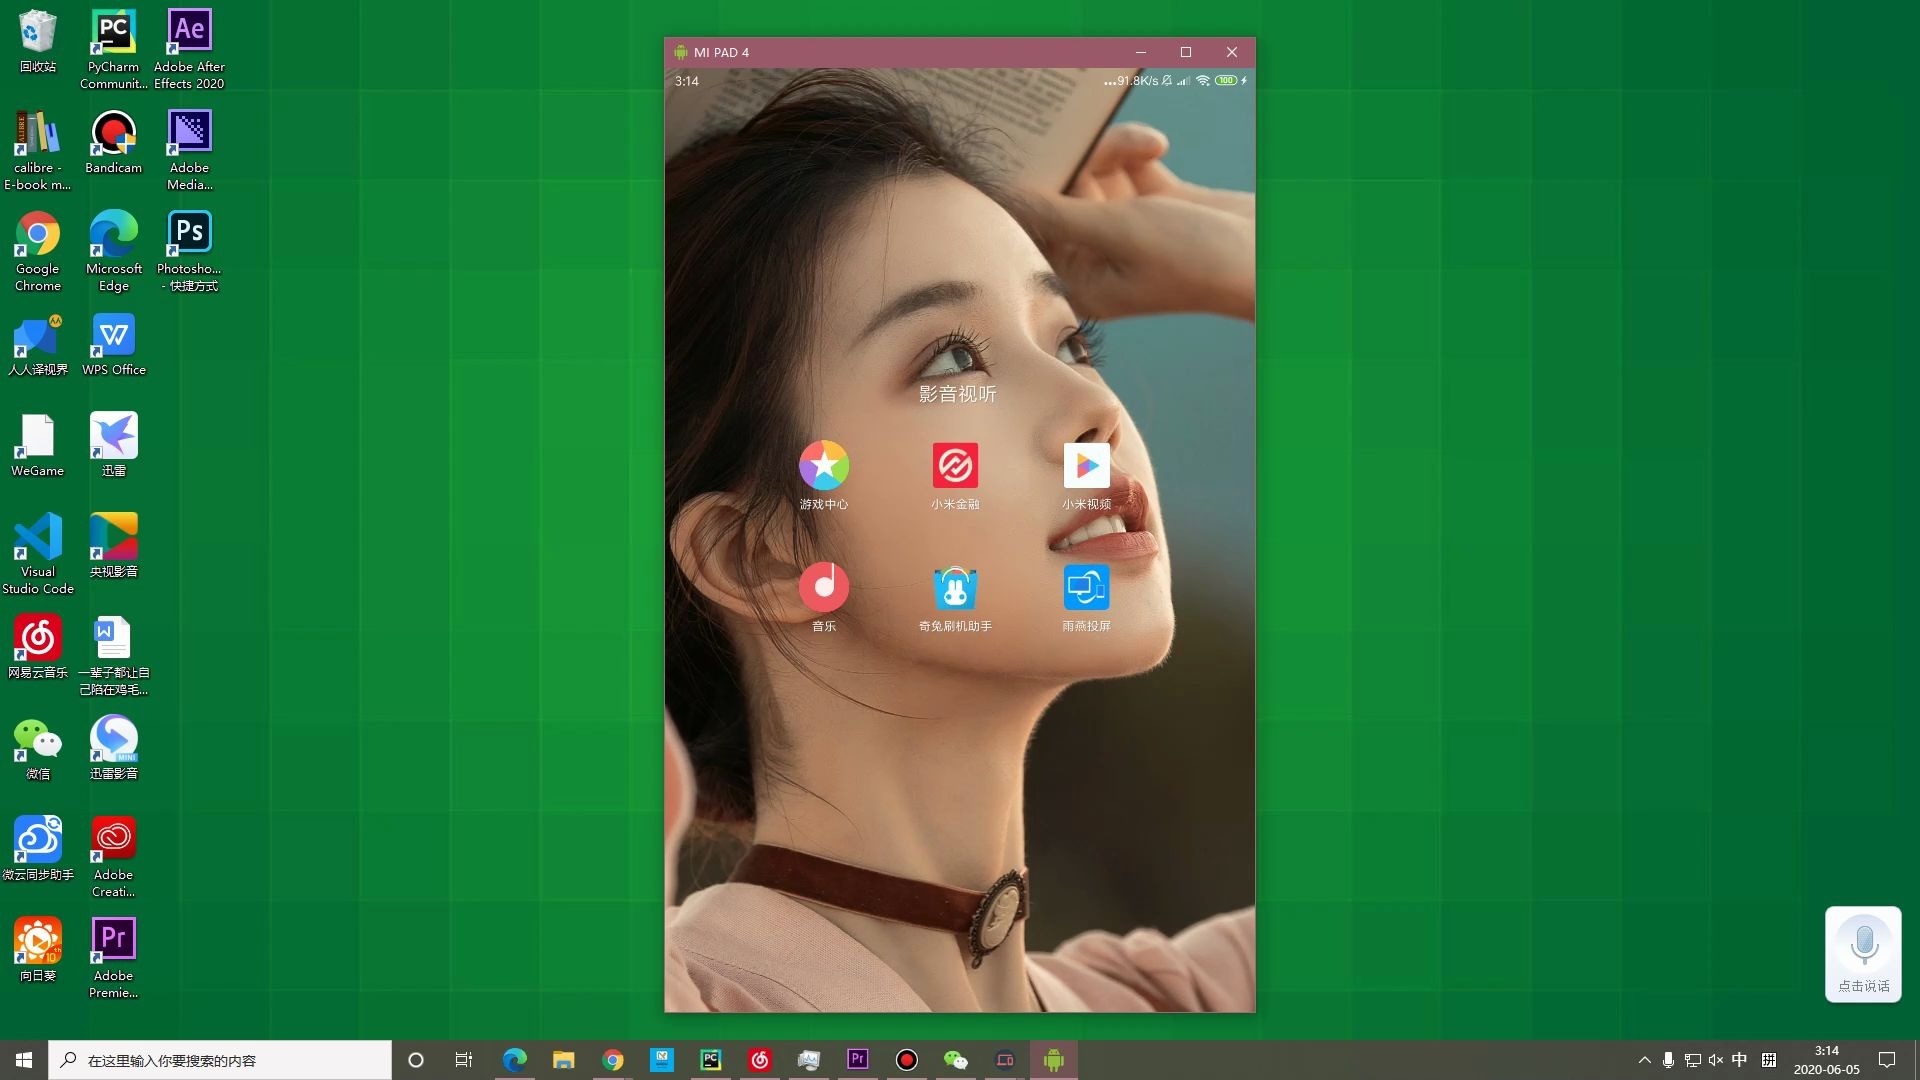Open the 游戏中心 game center app
1920x1080 pixels.
(823, 466)
